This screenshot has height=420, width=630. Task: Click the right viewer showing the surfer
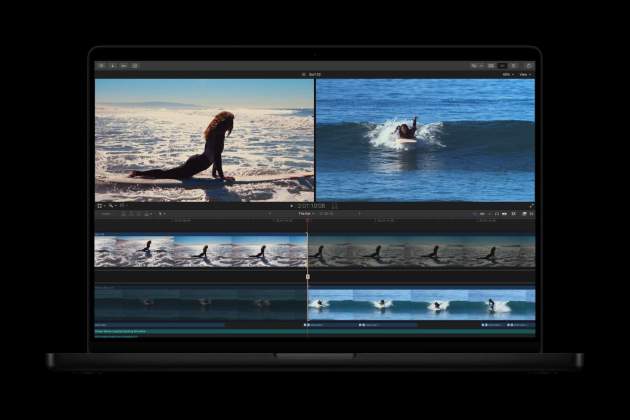[425, 140]
